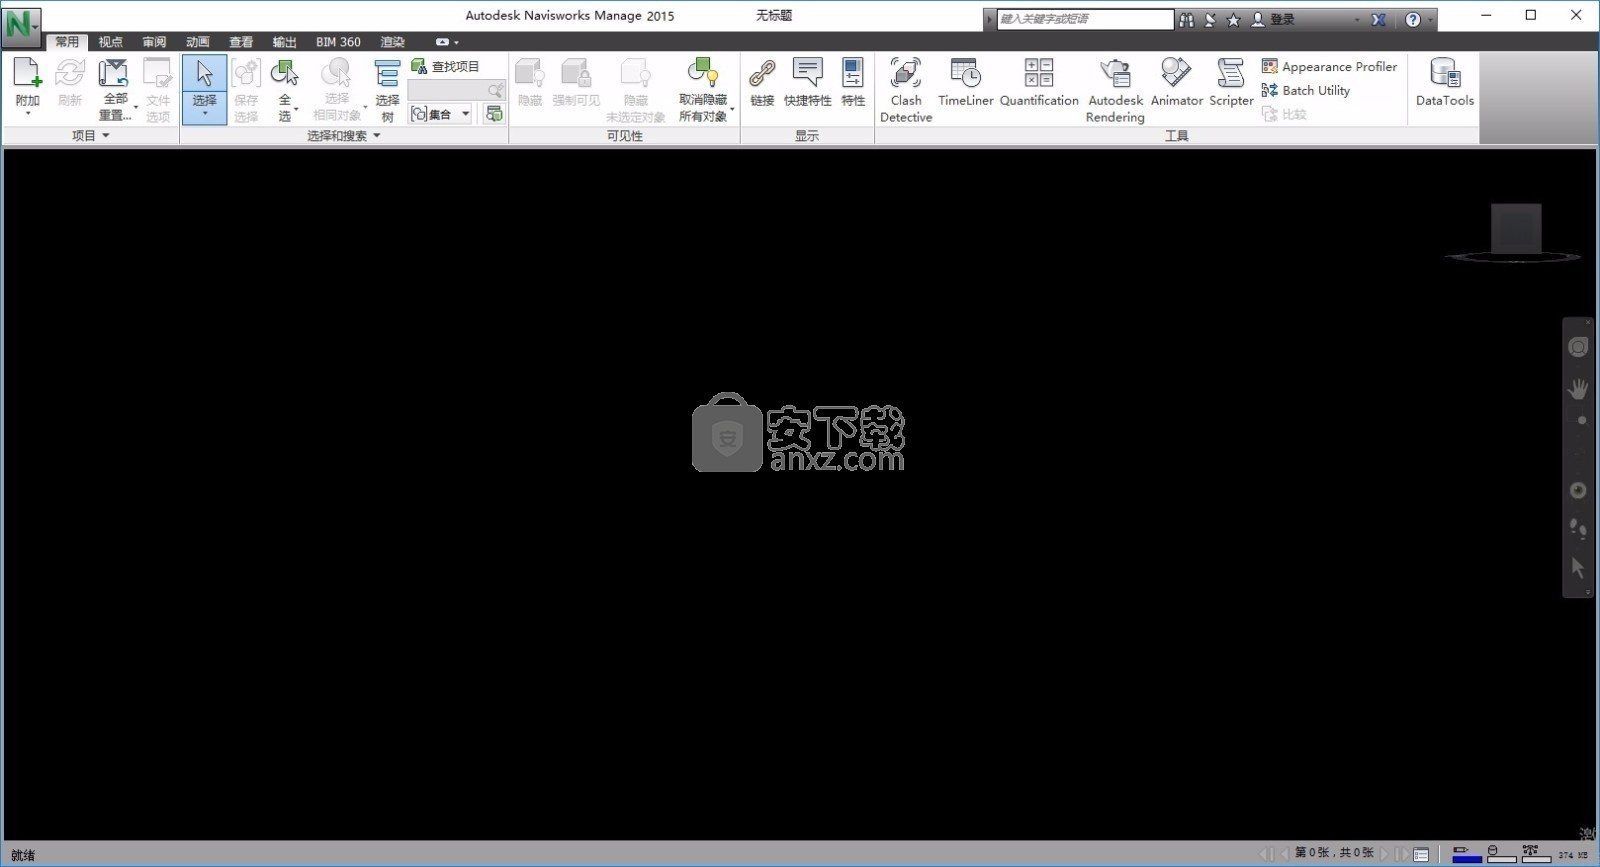Open the dropdown on 取消隐藏所有对象
Viewport: 1600px width, 867px height.
click(732, 108)
